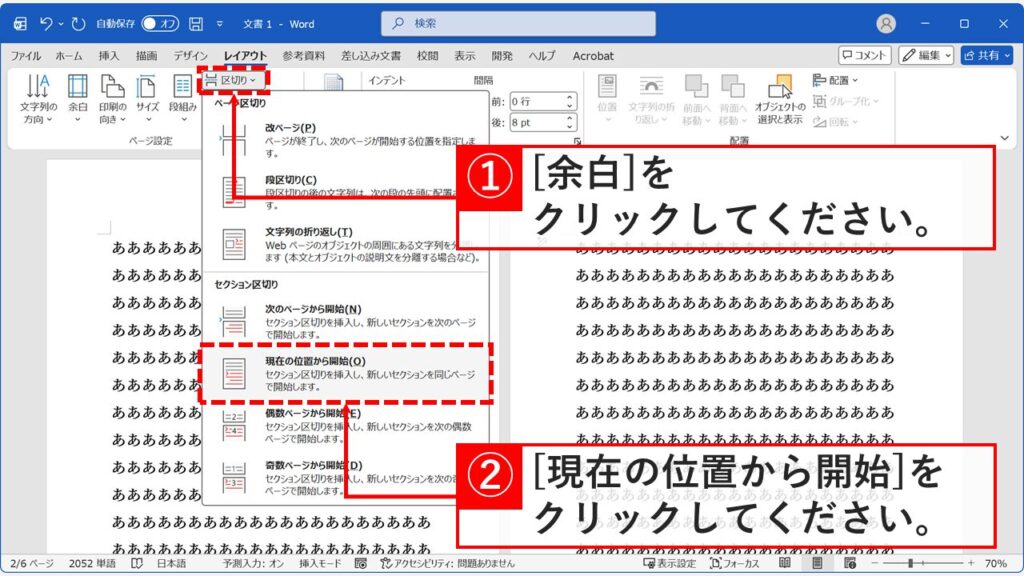Open the 編集 (Editing) mode dropdown
This screenshot has width=1024, height=576.
click(928, 56)
